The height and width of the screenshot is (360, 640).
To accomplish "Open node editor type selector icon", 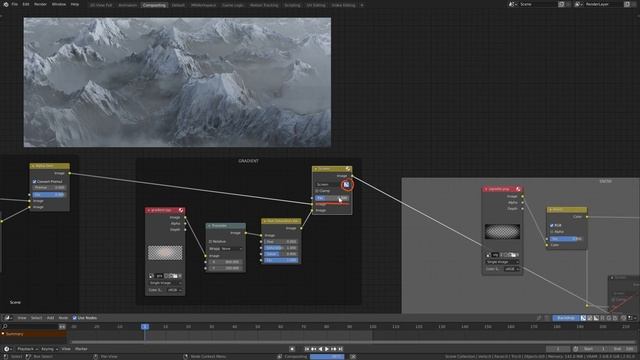I will click(8, 318).
